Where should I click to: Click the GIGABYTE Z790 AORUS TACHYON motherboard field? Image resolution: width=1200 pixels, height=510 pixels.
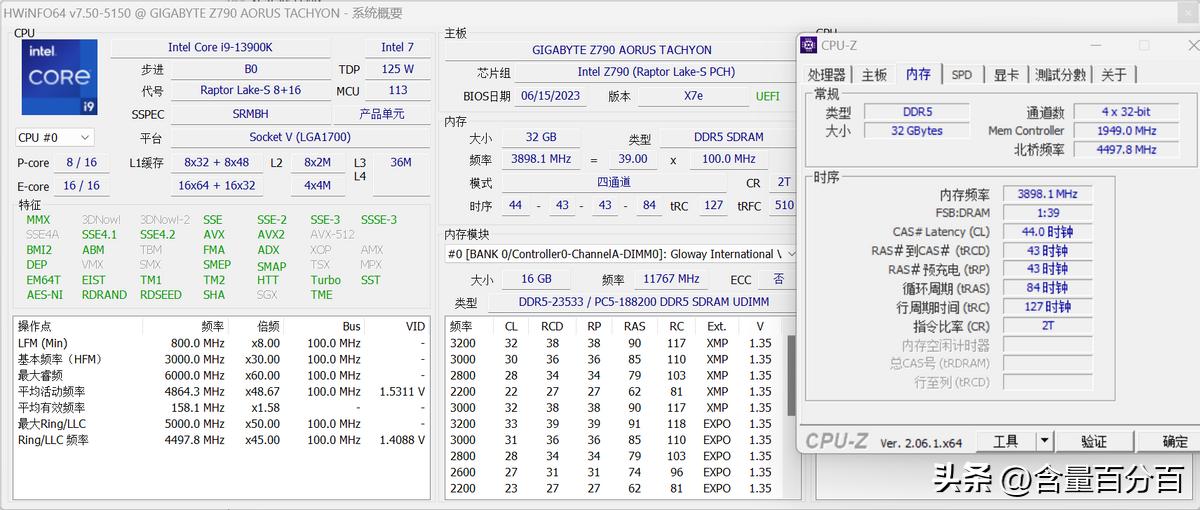click(621, 50)
